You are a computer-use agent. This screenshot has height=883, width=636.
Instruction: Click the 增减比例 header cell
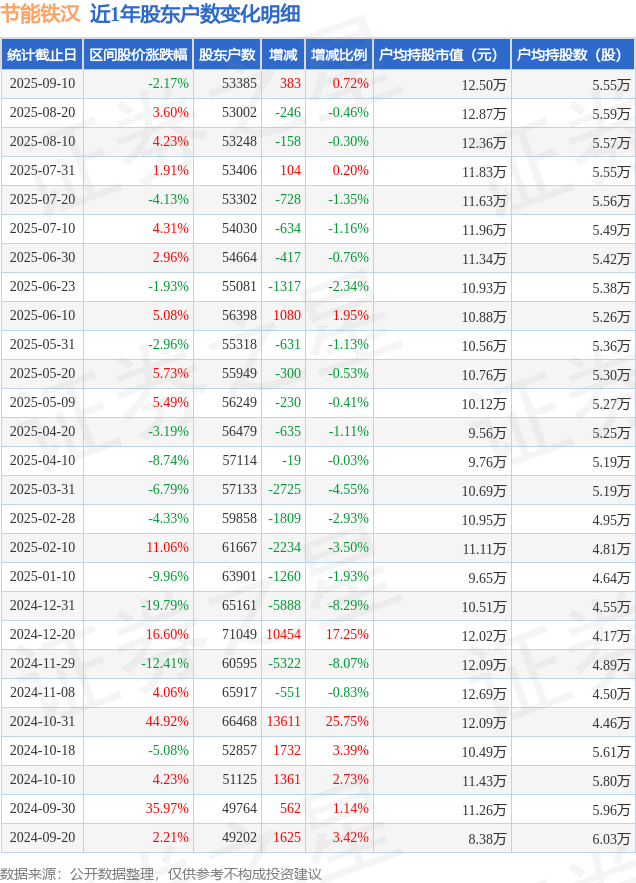pyautogui.click(x=339, y=55)
